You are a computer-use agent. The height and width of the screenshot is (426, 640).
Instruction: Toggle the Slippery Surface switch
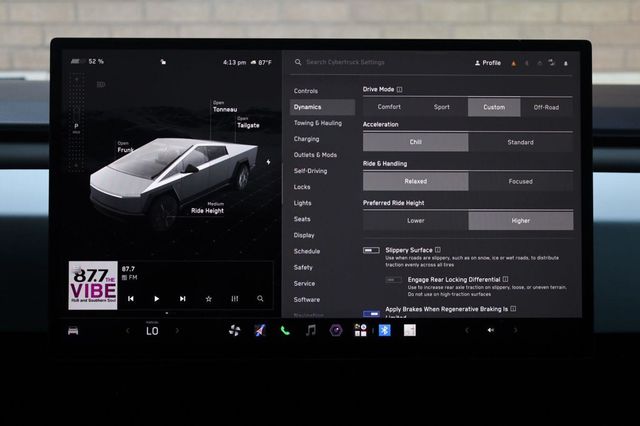point(371,250)
